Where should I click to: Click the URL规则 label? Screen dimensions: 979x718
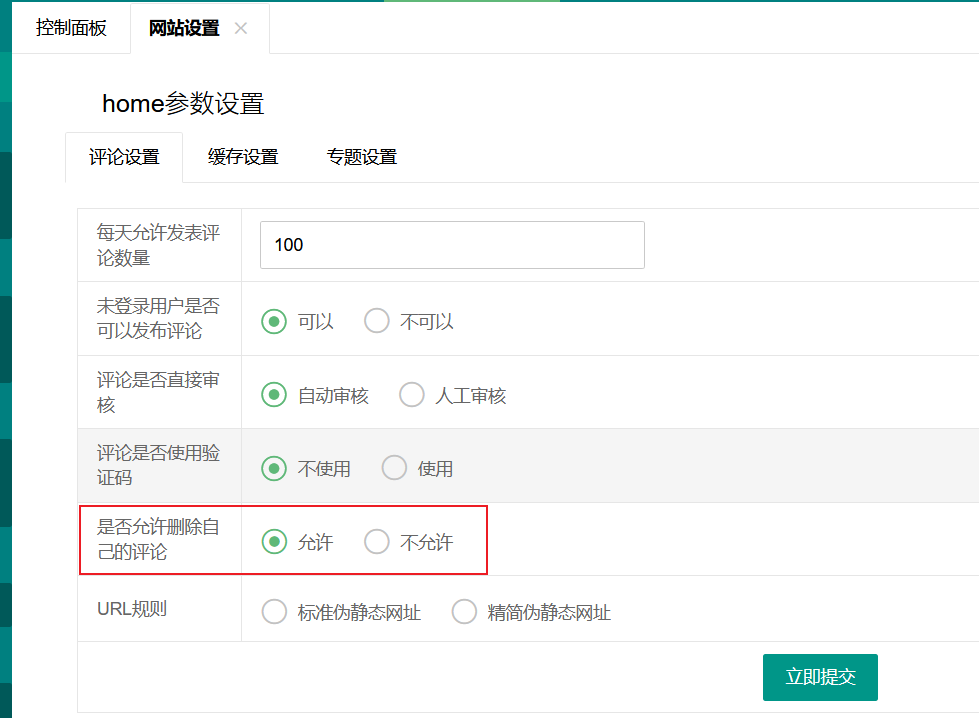pyautogui.click(x=132, y=609)
